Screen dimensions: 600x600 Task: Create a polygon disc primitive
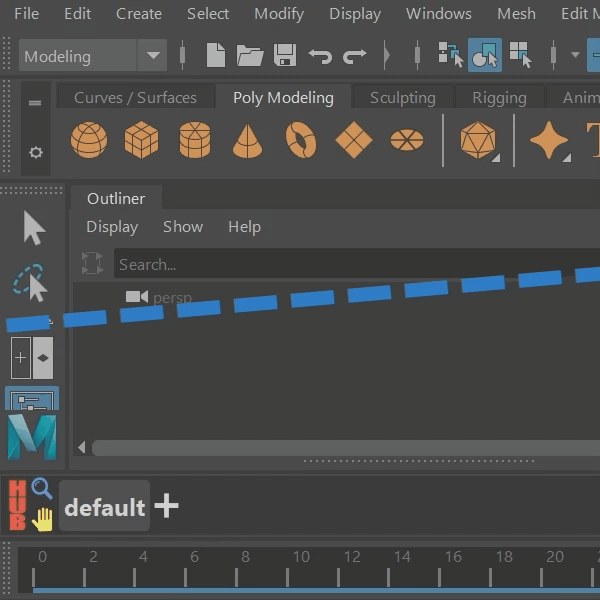tap(407, 140)
